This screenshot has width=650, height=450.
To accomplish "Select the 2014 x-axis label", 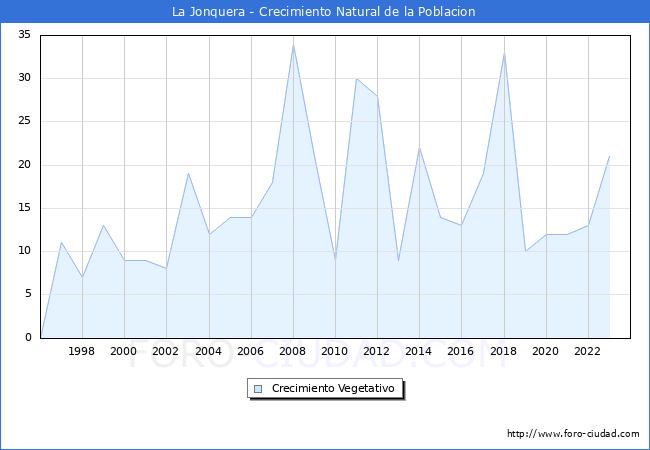I will [x=418, y=351].
